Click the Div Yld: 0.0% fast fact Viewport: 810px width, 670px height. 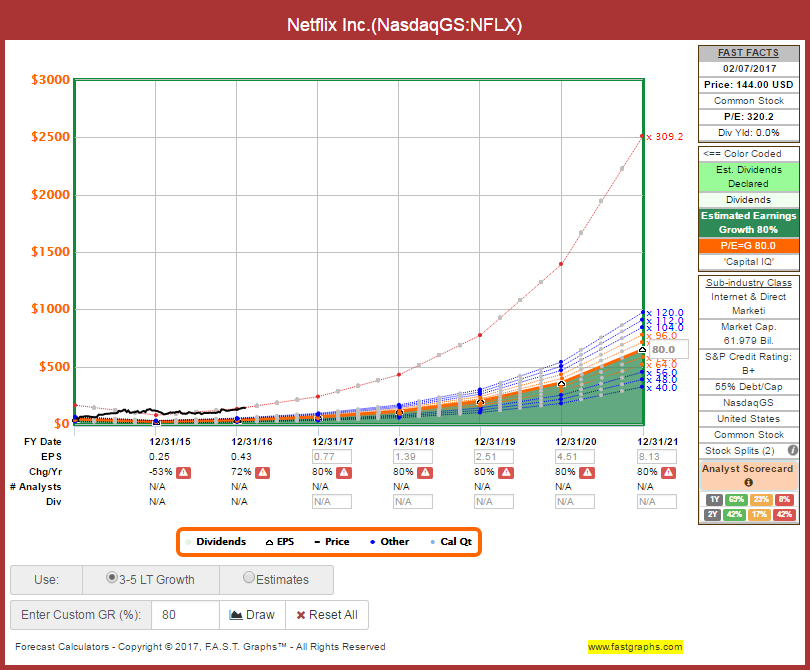[x=749, y=133]
